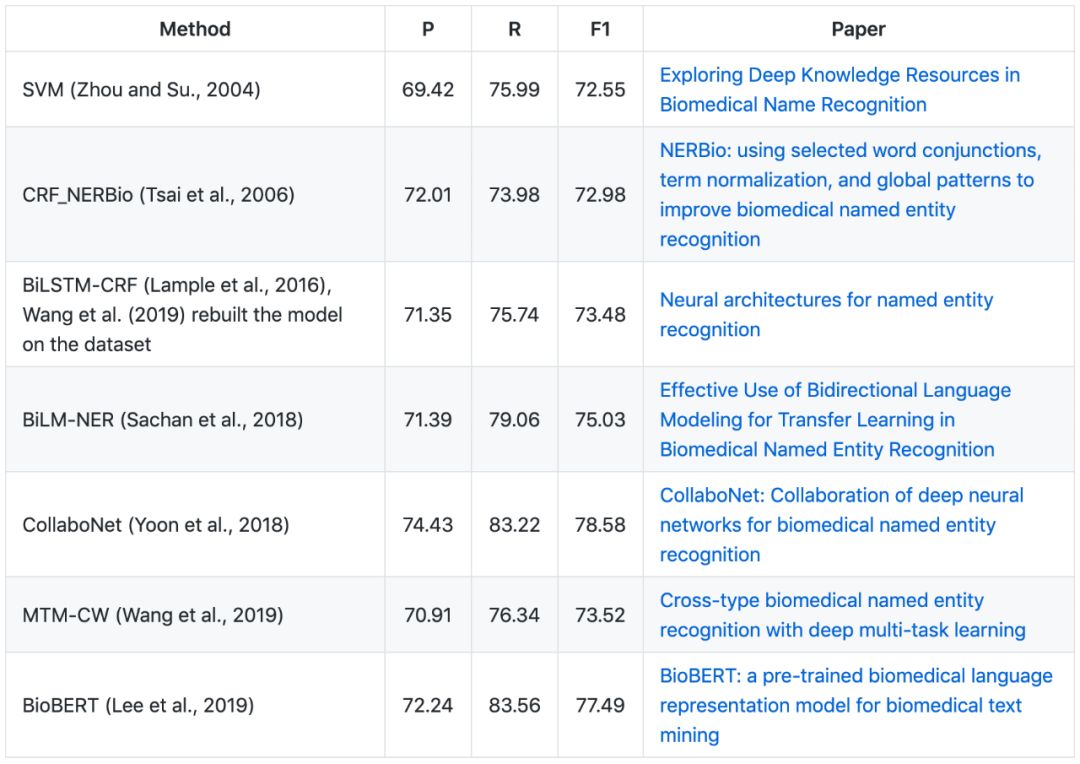The image size is (1080, 764).
Task: Click the BiLM-NER (Sachan et al., 2018) cell
Action: [162, 420]
